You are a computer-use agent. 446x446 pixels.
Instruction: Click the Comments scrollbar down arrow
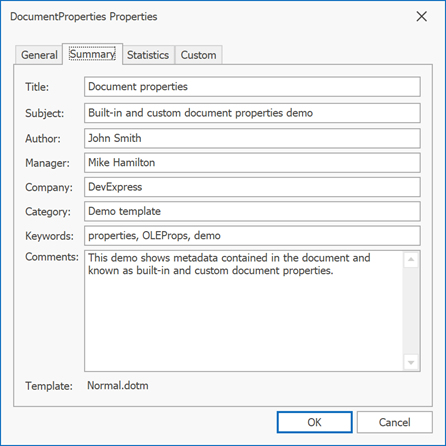pyautogui.click(x=411, y=362)
